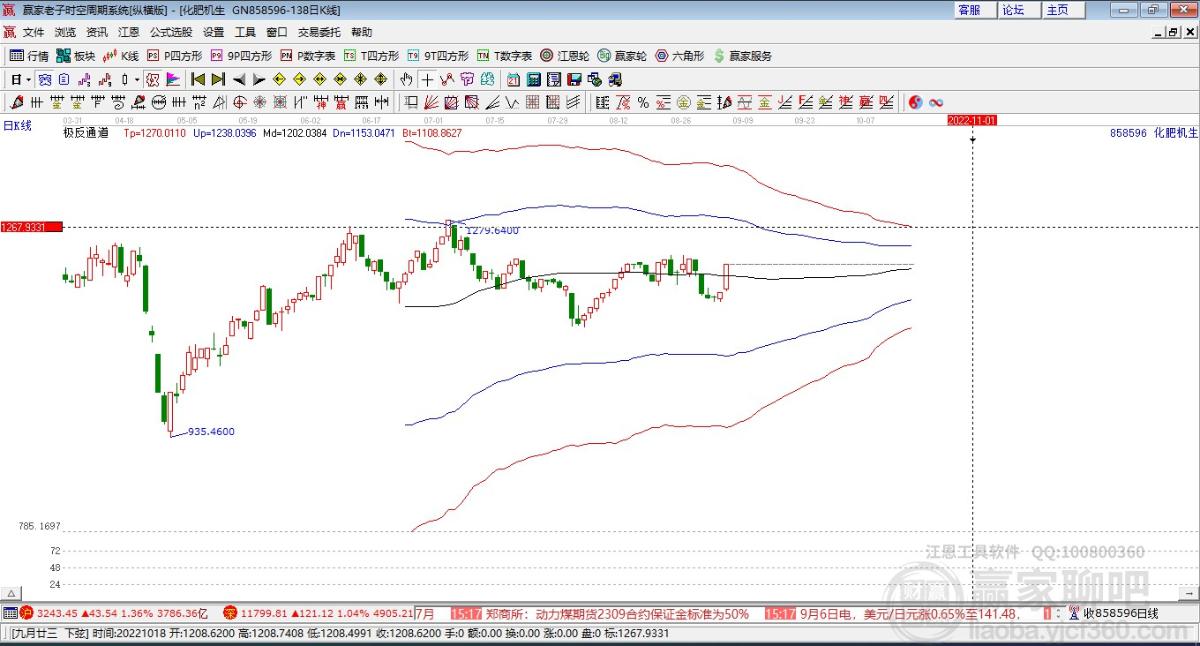
Task: Click the 客服 button at top right
Action: pyautogui.click(x=968, y=10)
